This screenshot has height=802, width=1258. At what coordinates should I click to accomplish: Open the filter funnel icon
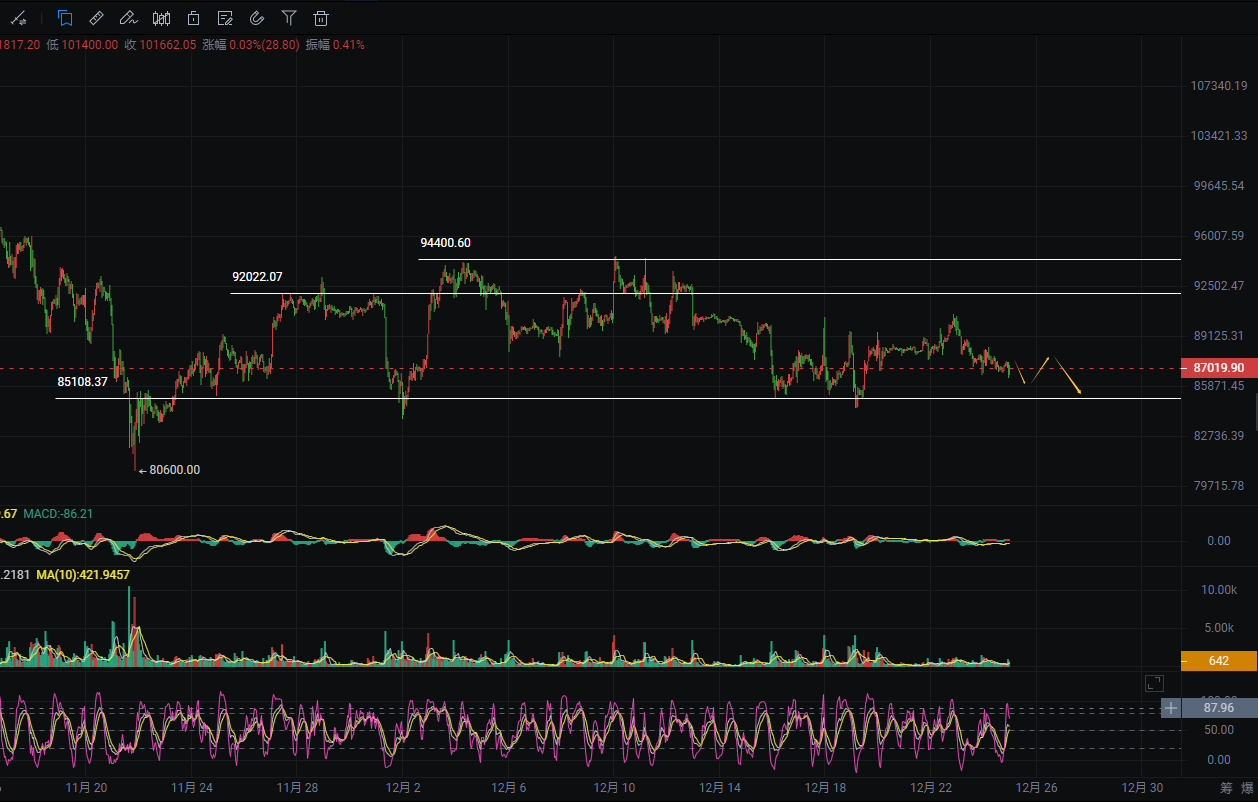[289, 18]
